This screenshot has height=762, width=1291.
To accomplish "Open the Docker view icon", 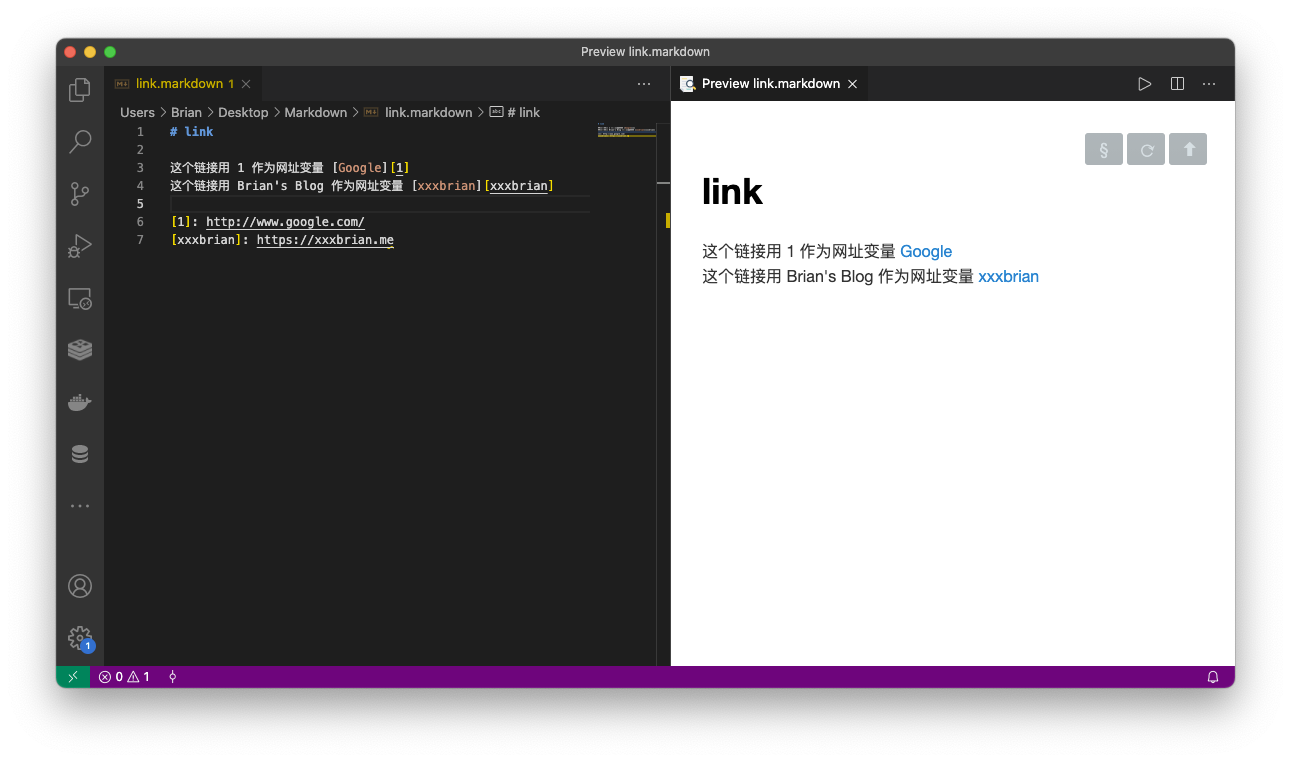I will [80, 402].
